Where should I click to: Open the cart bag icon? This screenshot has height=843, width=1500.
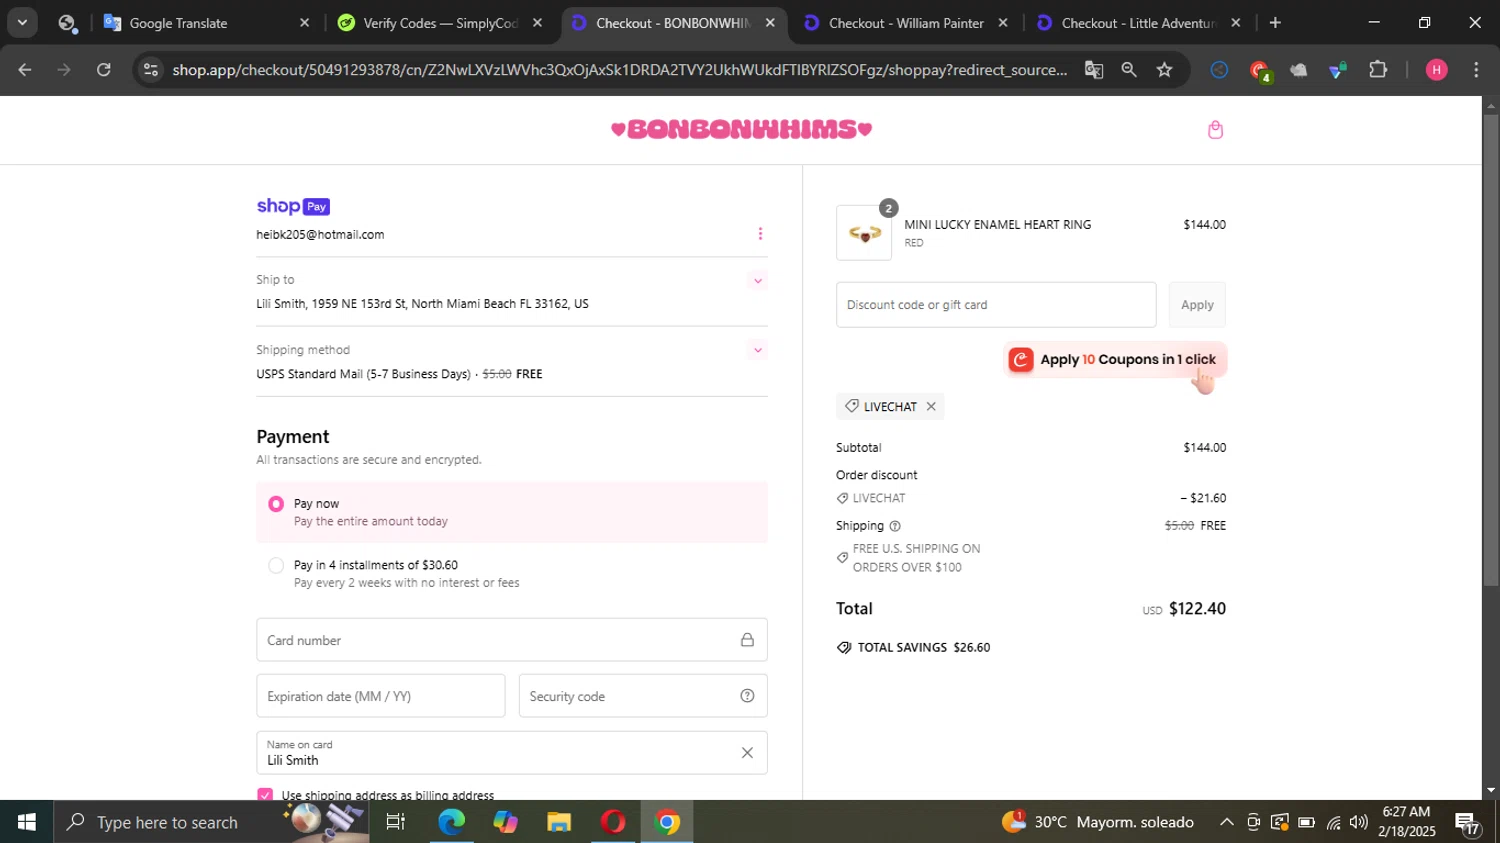pos(1215,130)
